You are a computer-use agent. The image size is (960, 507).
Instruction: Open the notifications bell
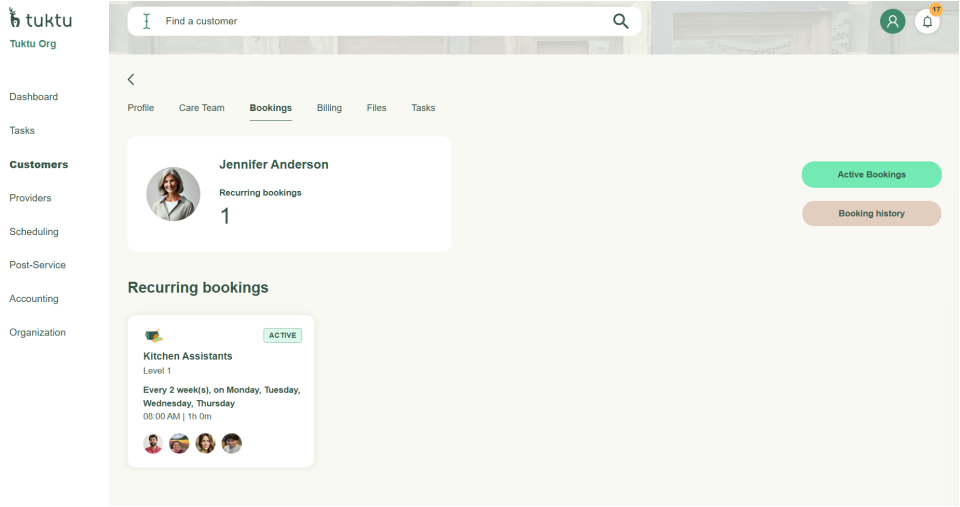pos(927,21)
